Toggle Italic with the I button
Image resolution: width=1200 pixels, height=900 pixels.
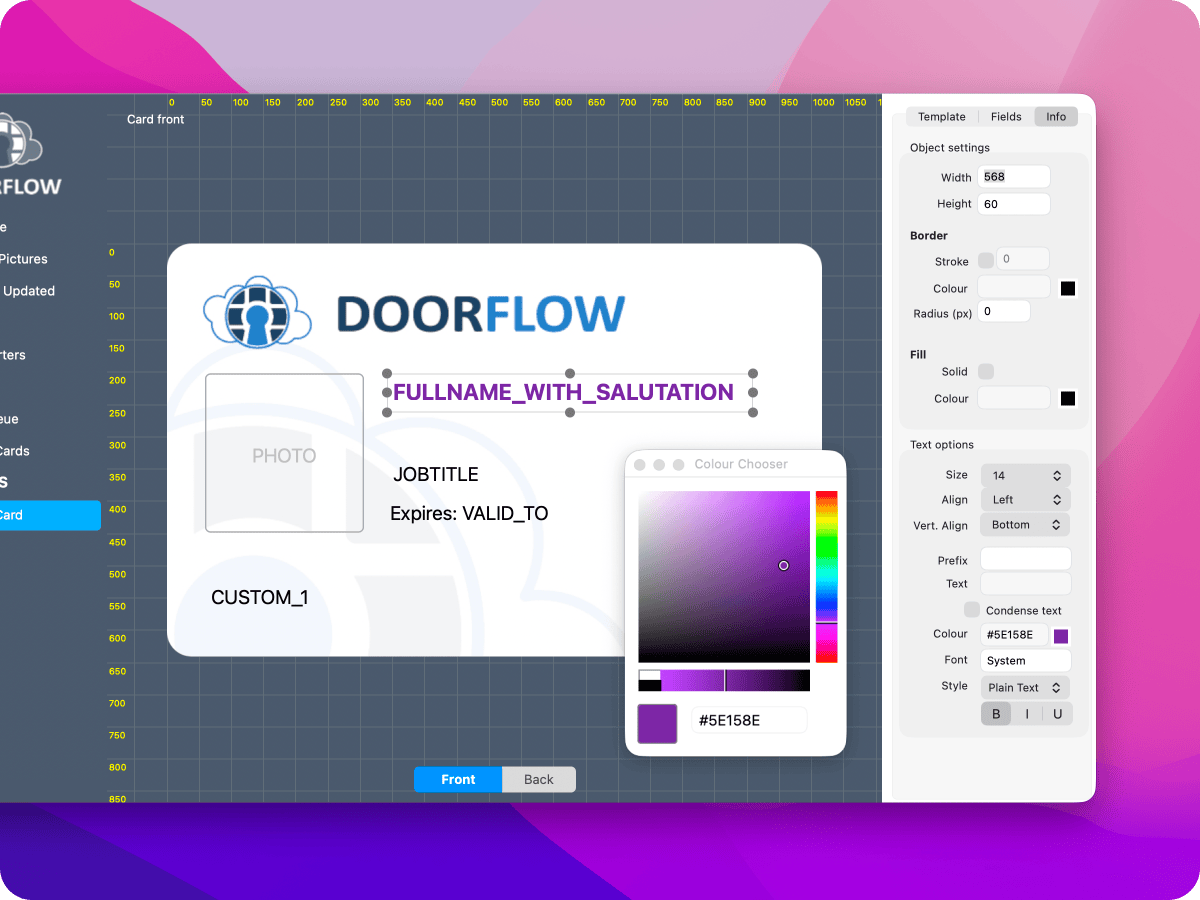click(1027, 714)
